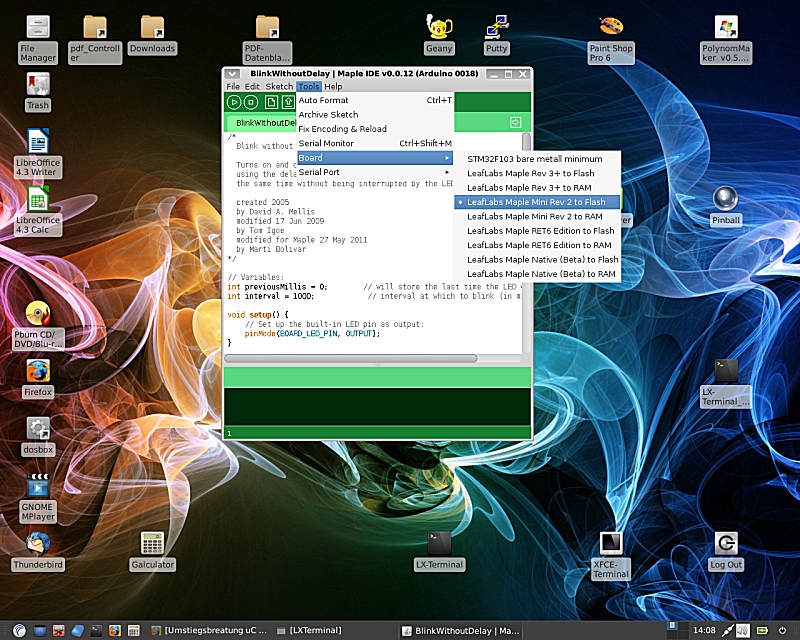Click the Calculator desktop icon
This screenshot has height=640, width=800.
pyautogui.click(x=153, y=551)
